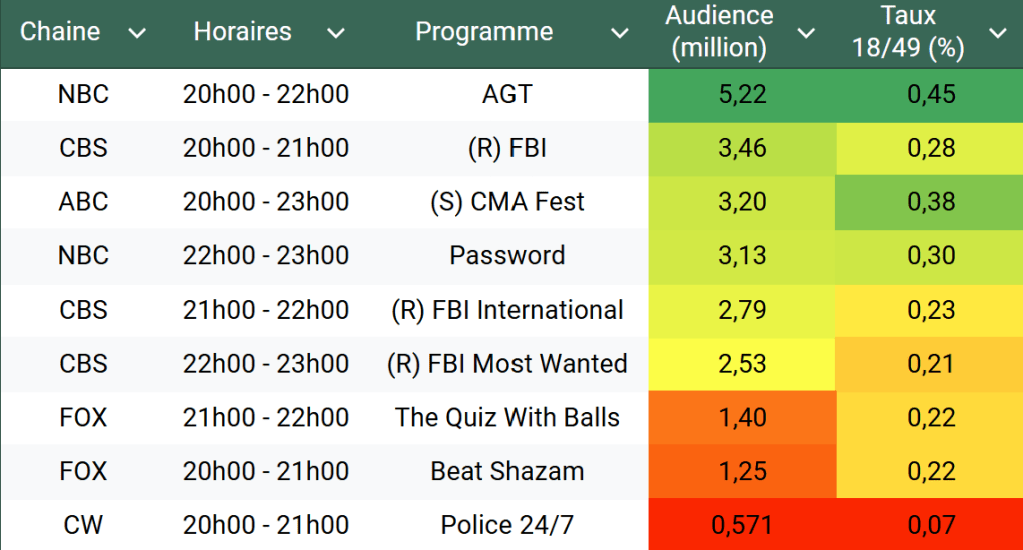The image size is (1023, 550).
Task: Click the 0,07 rating cell
Action: coord(931,525)
